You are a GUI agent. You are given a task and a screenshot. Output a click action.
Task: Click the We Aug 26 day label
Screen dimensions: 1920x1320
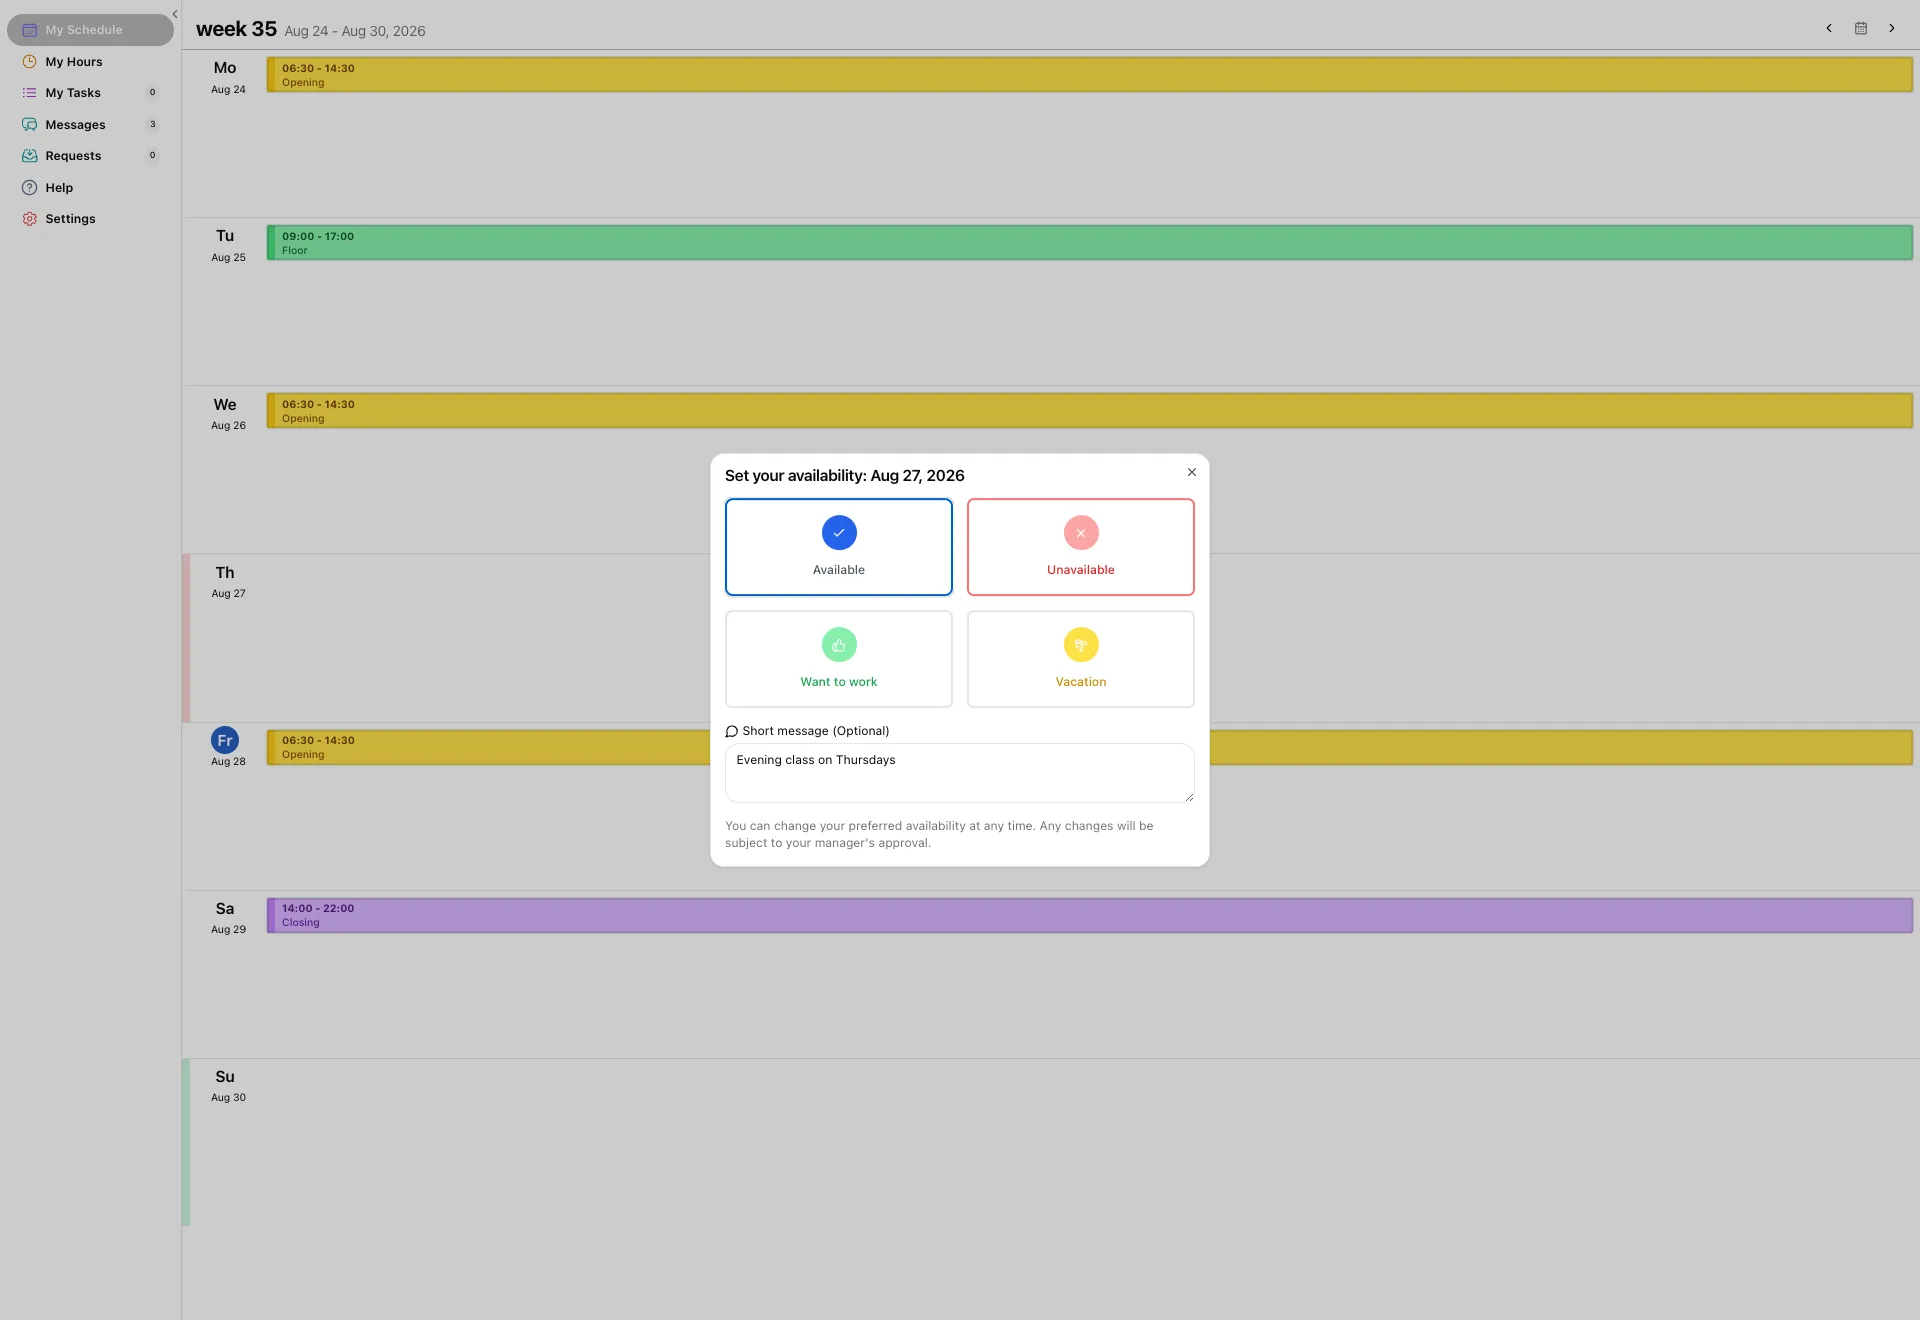click(227, 414)
